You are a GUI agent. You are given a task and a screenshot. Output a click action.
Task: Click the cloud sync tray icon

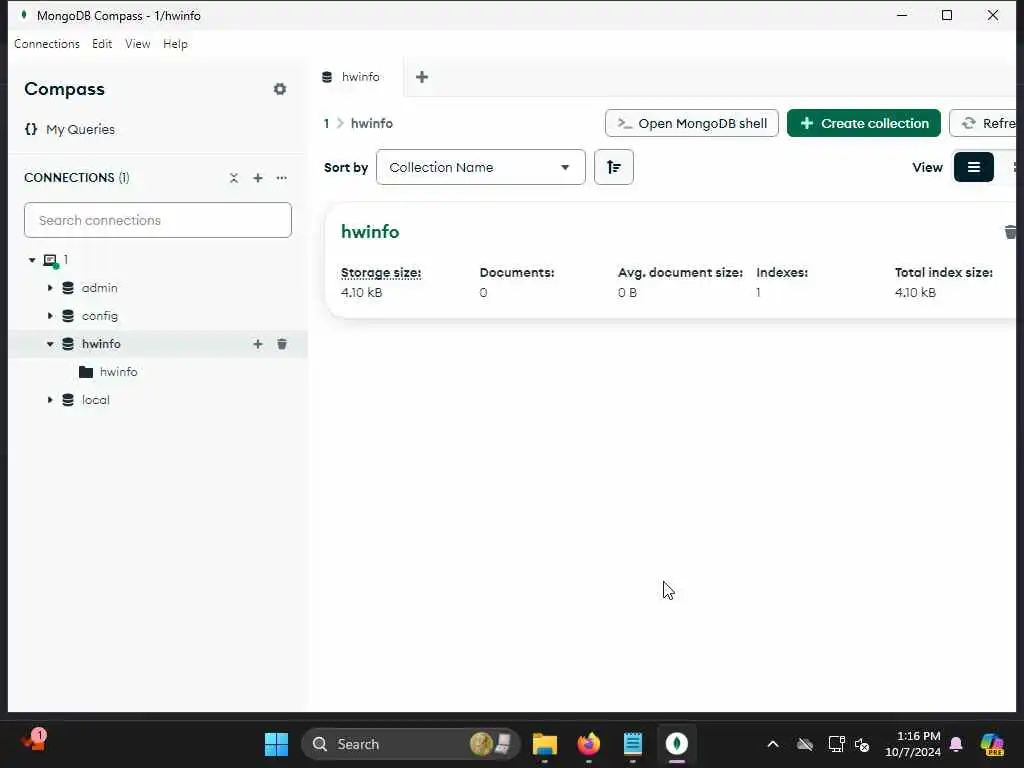coord(805,744)
